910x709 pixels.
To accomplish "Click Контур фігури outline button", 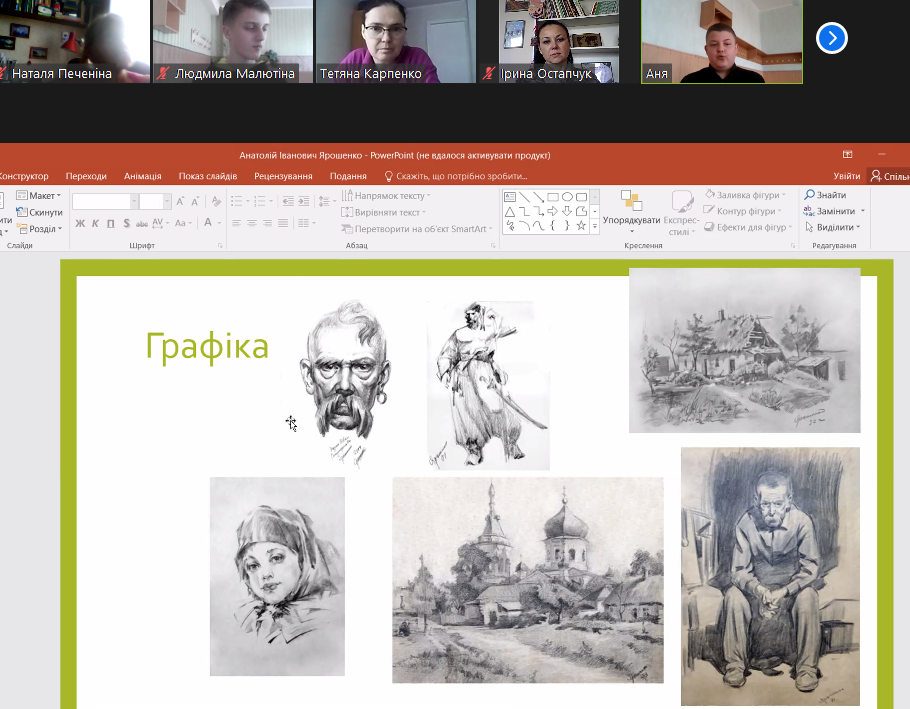I will tap(743, 211).
